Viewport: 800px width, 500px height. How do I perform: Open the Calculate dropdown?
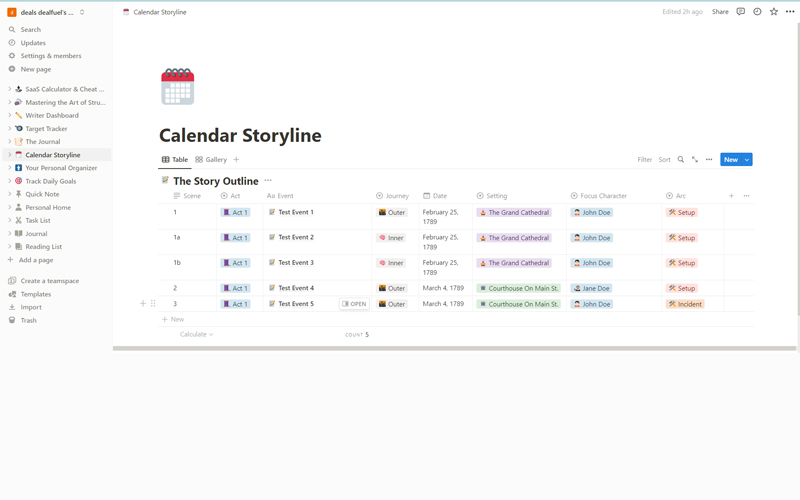(x=196, y=335)
